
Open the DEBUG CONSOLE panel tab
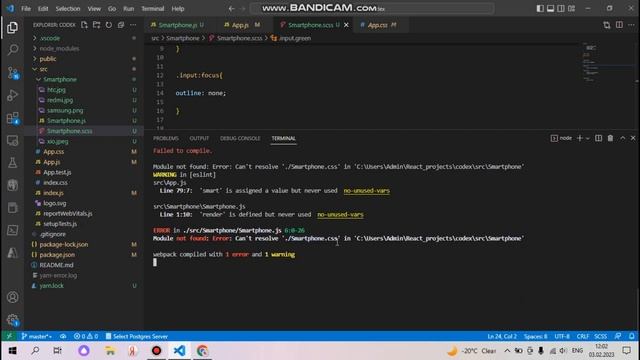click(240, 138)
